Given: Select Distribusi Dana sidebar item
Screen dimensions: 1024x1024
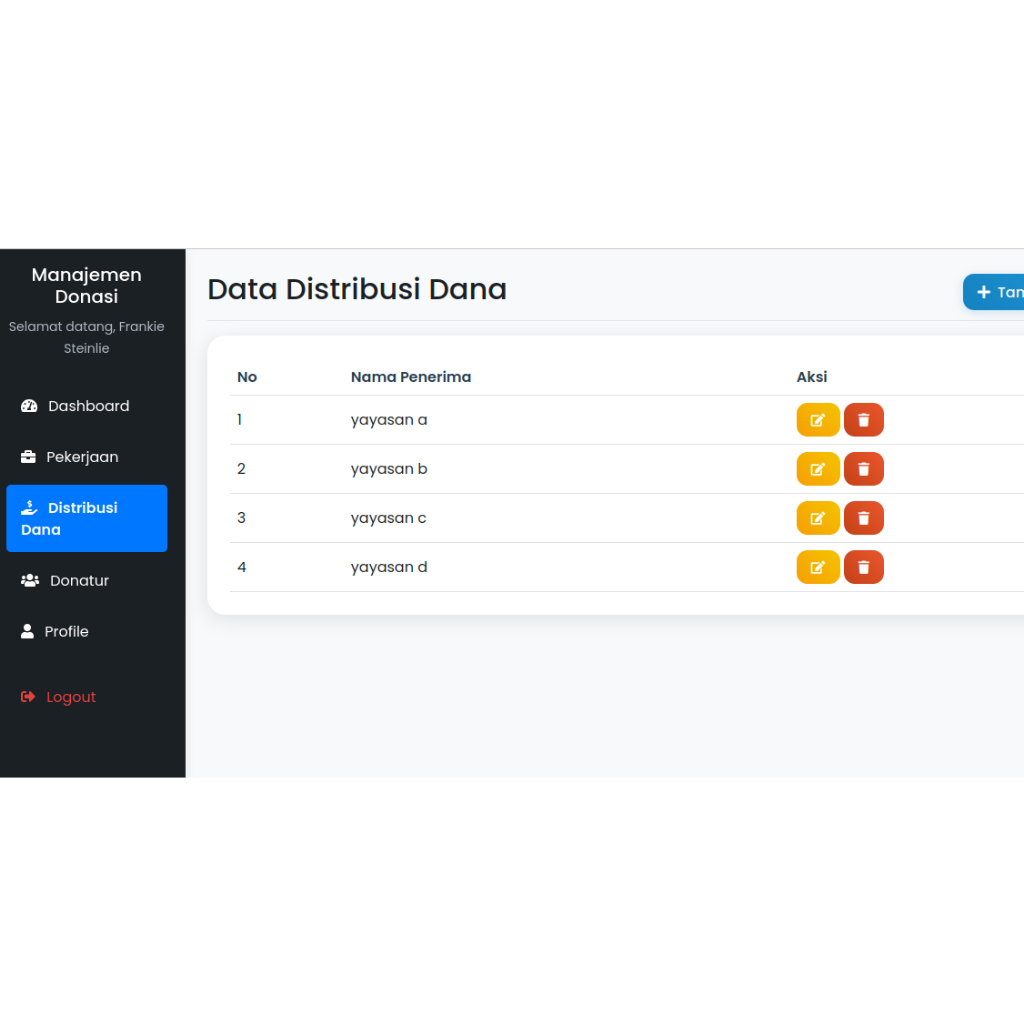Looking at the screenshot, I should point(86,518).
